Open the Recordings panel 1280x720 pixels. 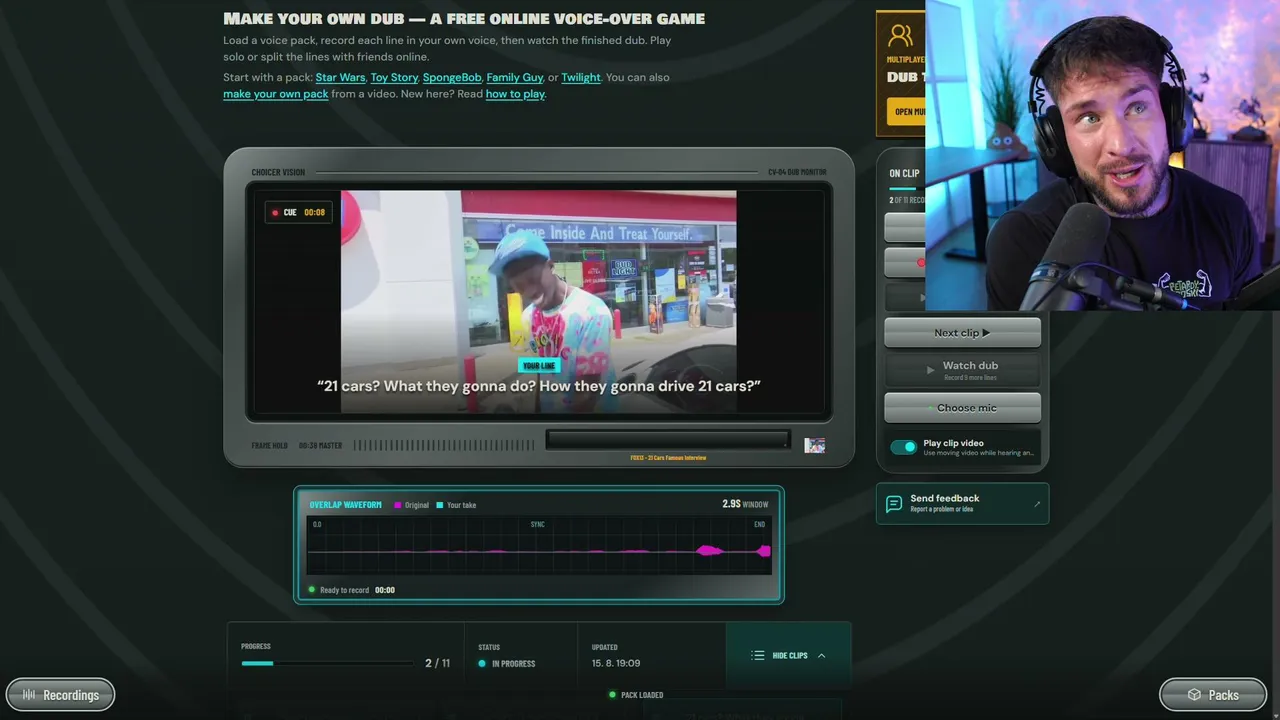60,695
